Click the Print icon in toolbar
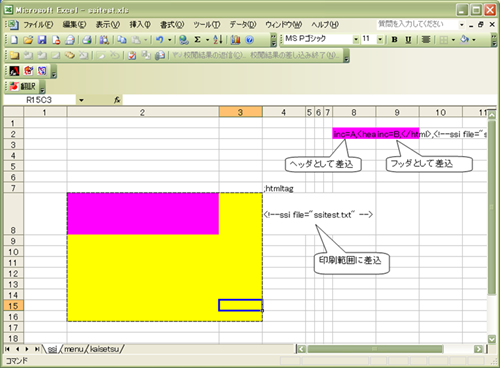This screenshot has height=368, width=500. tap(87, 40)
